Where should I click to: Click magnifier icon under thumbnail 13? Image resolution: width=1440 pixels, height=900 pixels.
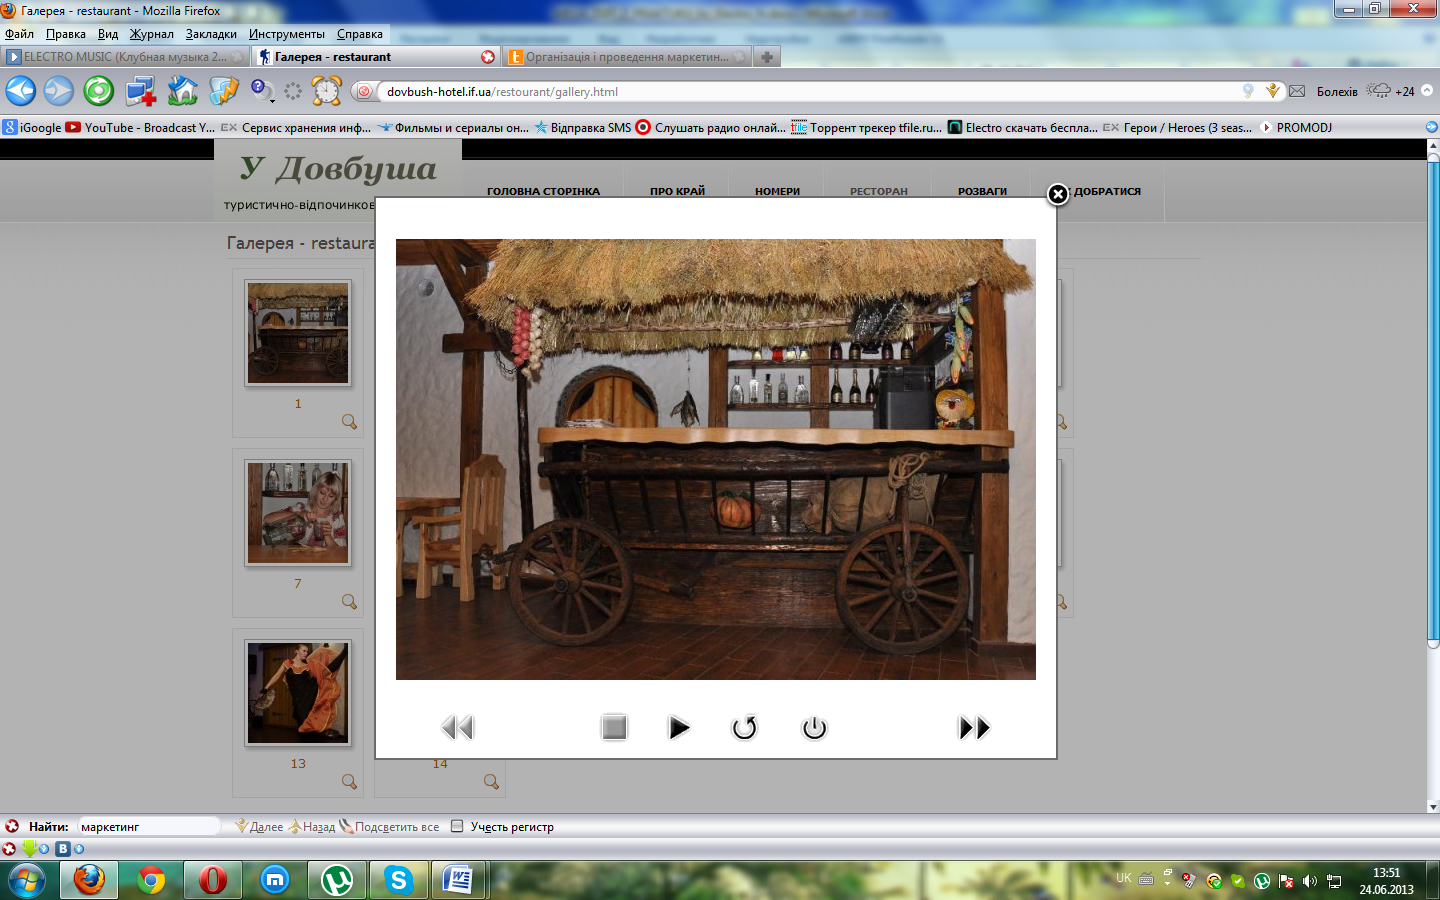click(349, 782)
